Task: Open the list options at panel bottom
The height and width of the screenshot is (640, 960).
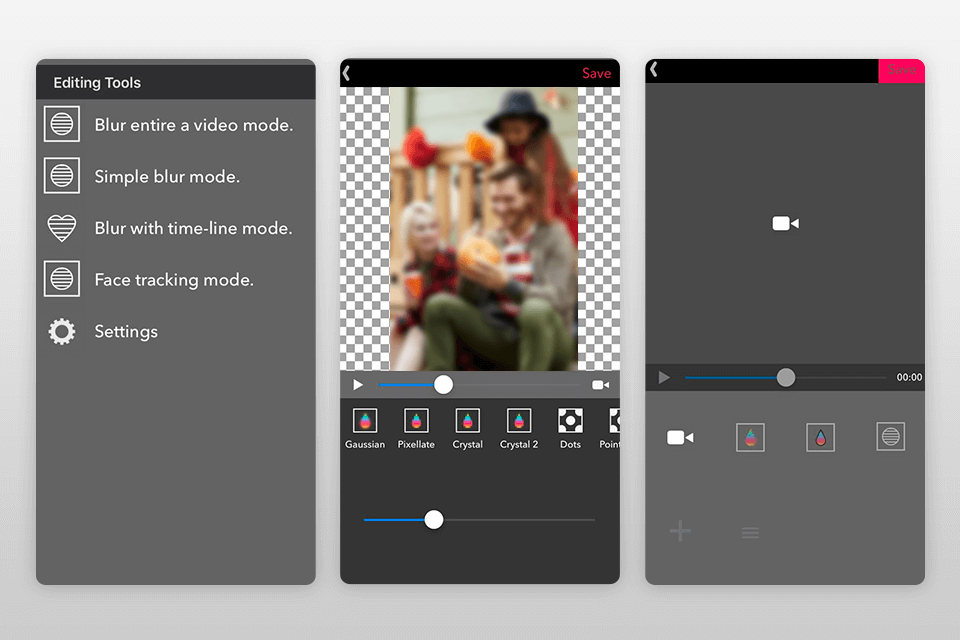Action: pos(749,531)
